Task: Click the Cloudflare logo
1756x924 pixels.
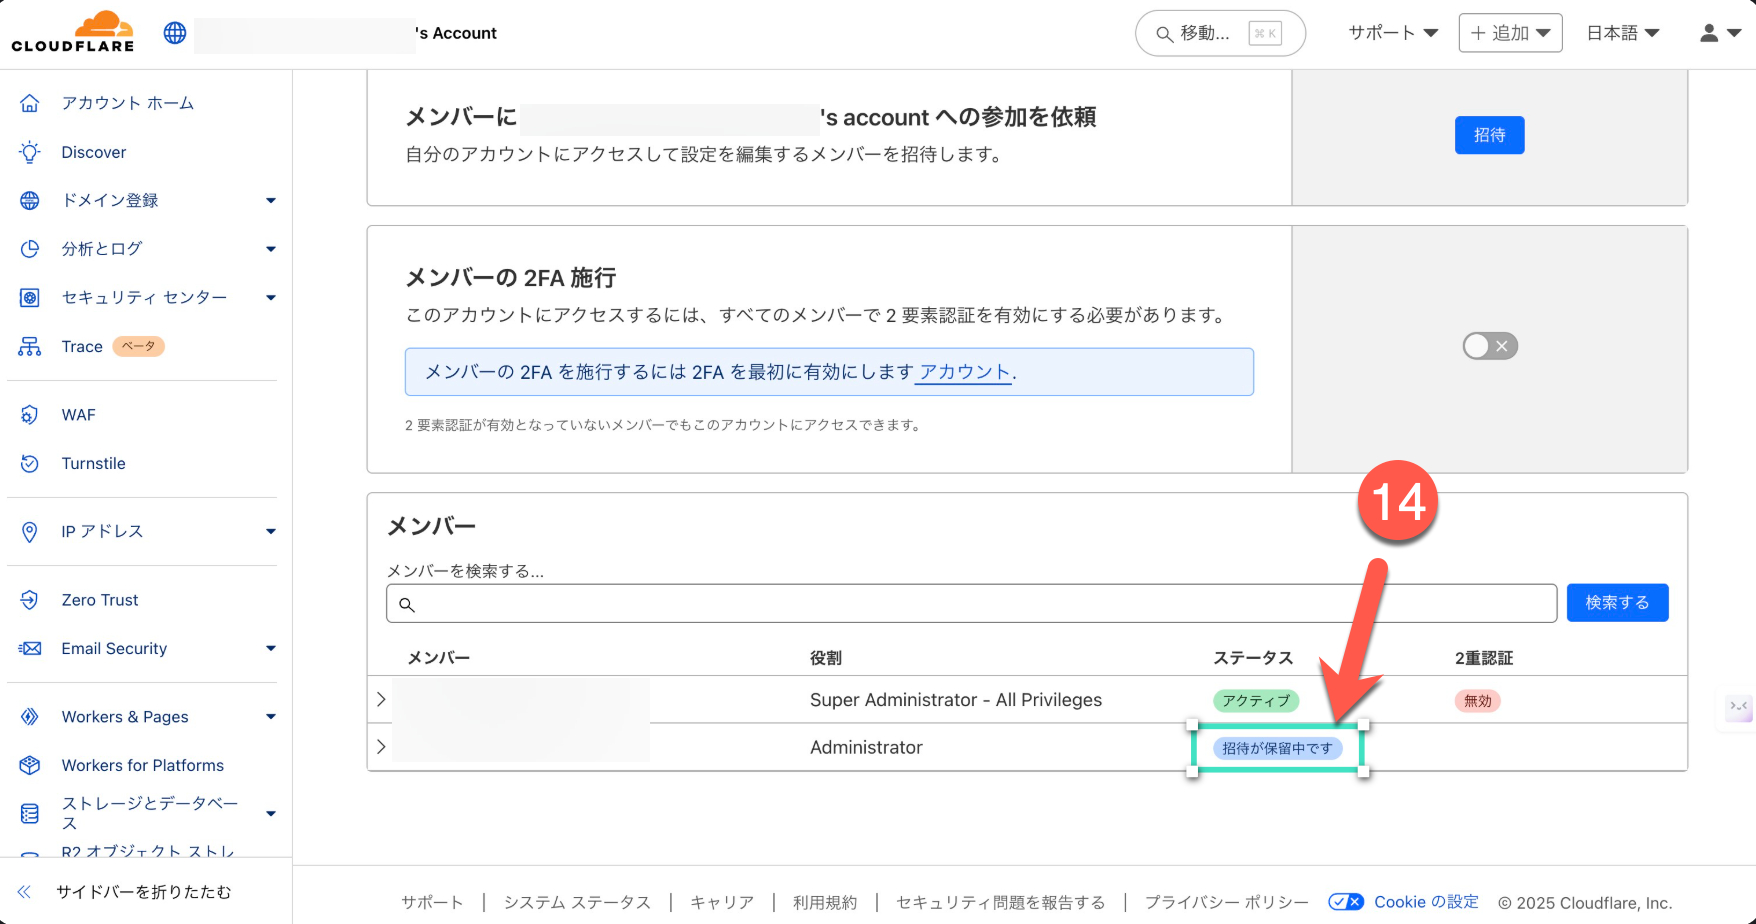Action: (x=73, y=32)
